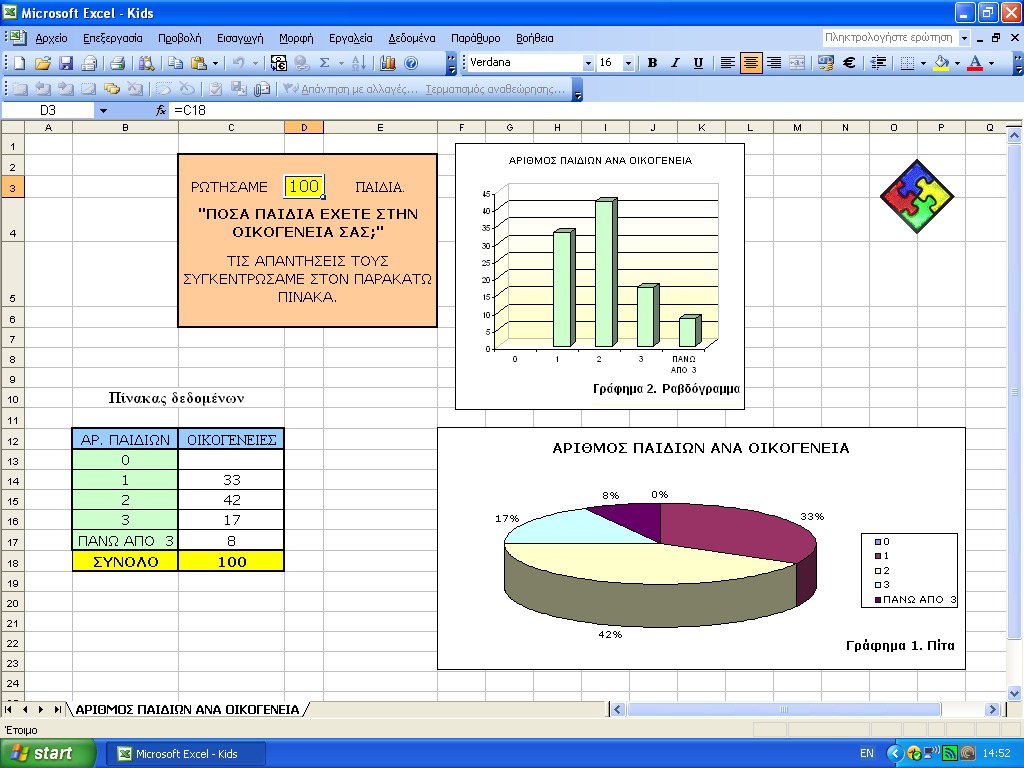Image resolution: width=1024 pixels, height=768 pixels.
Task: Save the workbook with floppy disk icon
Action: (66, 63)
